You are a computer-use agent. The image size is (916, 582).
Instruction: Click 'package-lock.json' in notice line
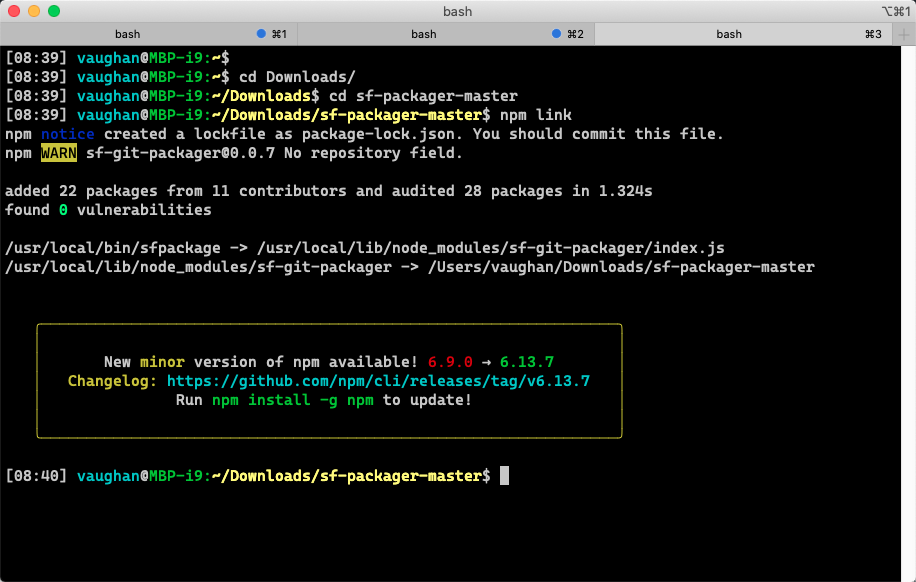coord(378,134)
